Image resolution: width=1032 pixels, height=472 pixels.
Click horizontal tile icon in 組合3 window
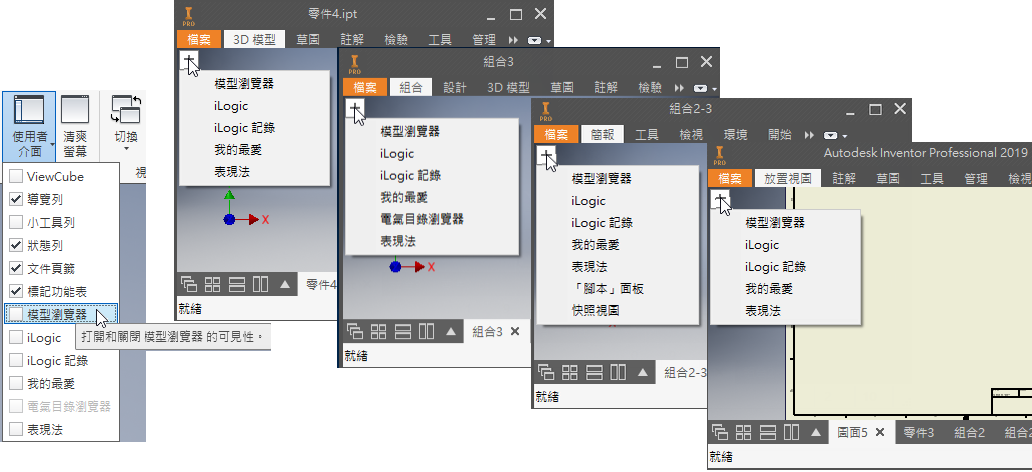pyautogui.click(x=402, y=332)
